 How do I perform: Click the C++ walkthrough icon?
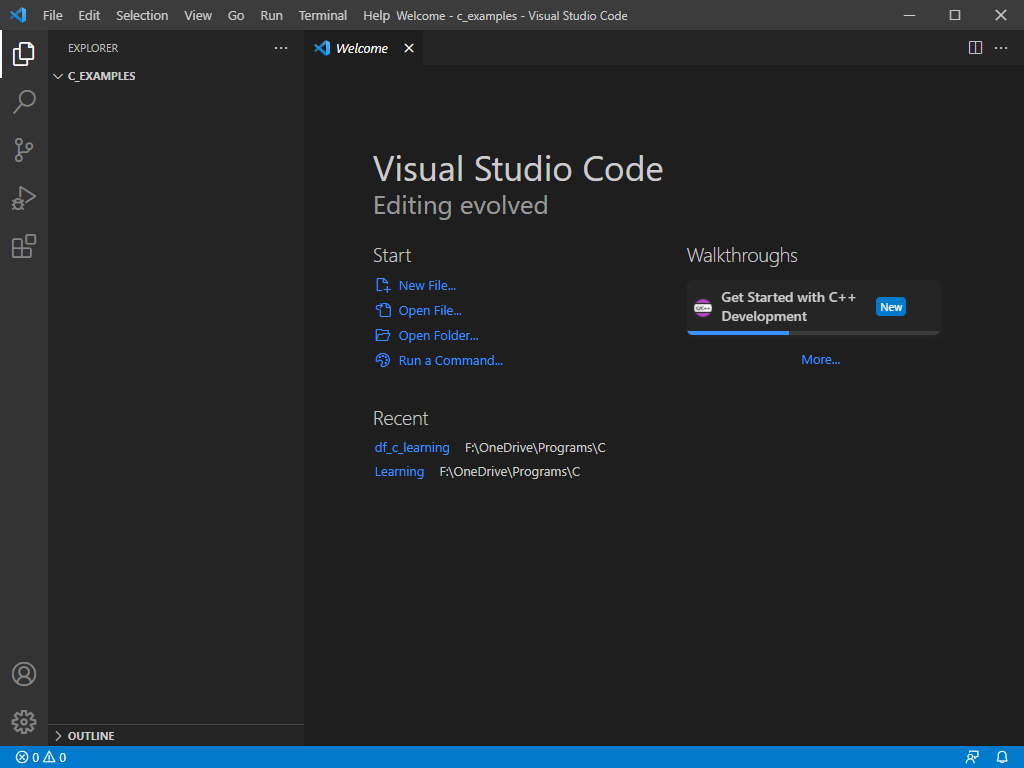(x=703, y=307)
